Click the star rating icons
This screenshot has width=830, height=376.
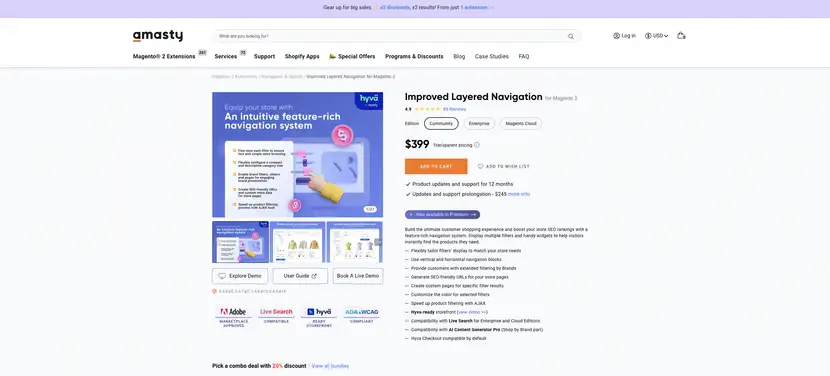tap(428, 109)
